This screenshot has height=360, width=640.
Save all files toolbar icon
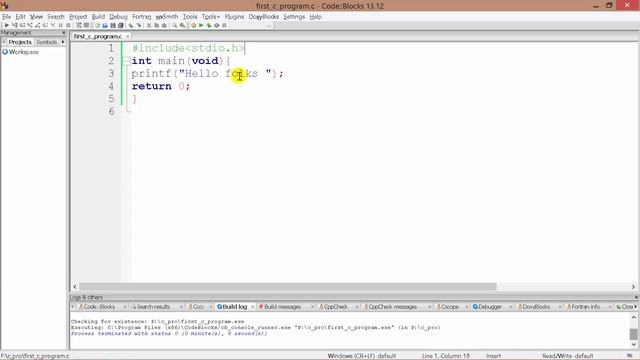pos(120,25)
